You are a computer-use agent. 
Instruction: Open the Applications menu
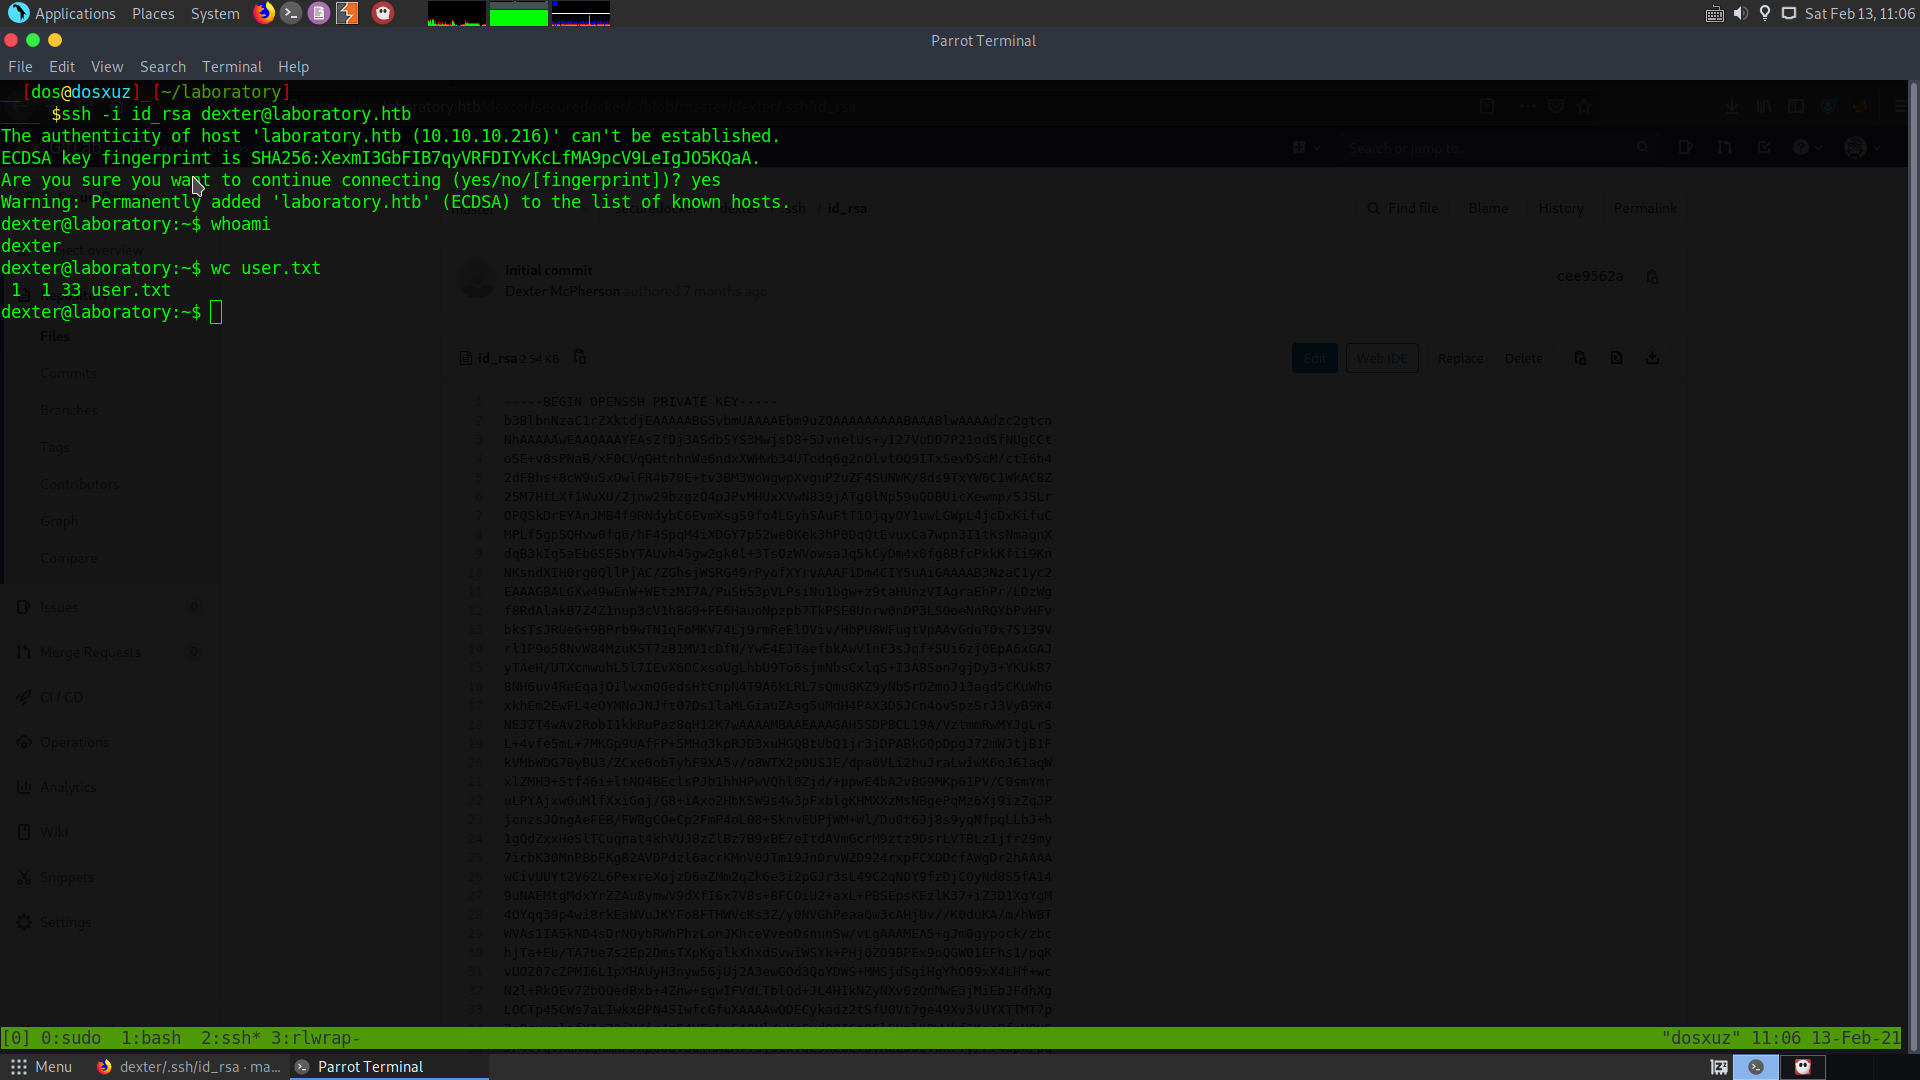coord(62,13)
